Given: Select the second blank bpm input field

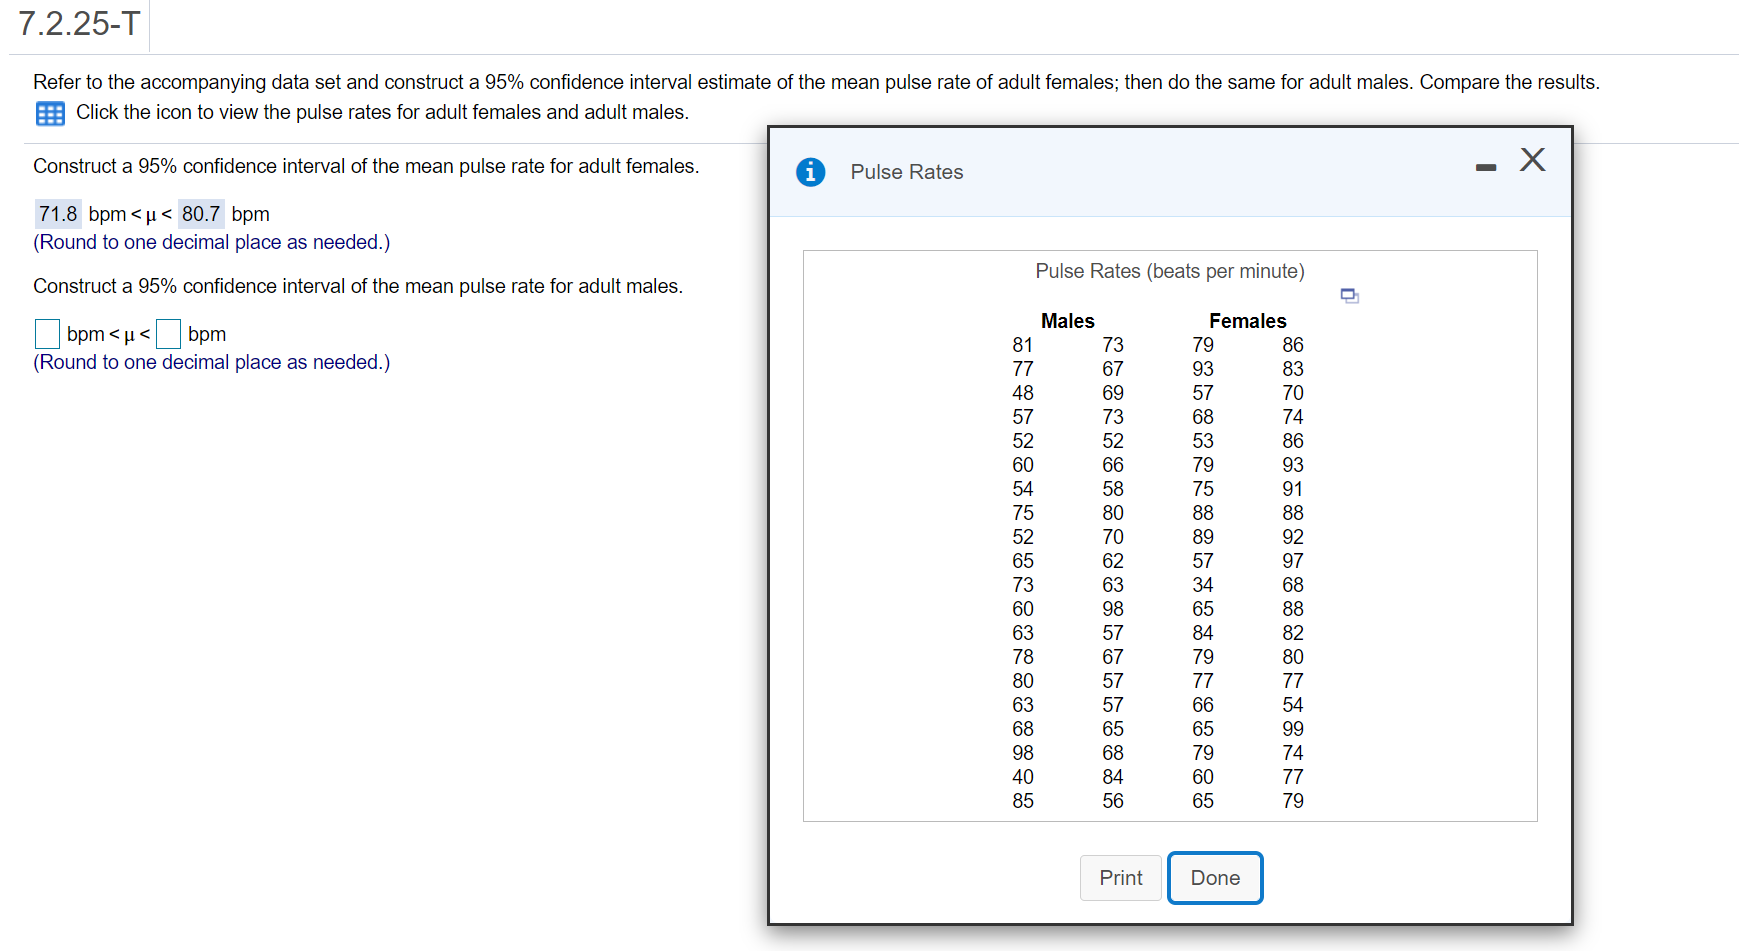Looking at the screenshot, I should (x=168, y=333).
